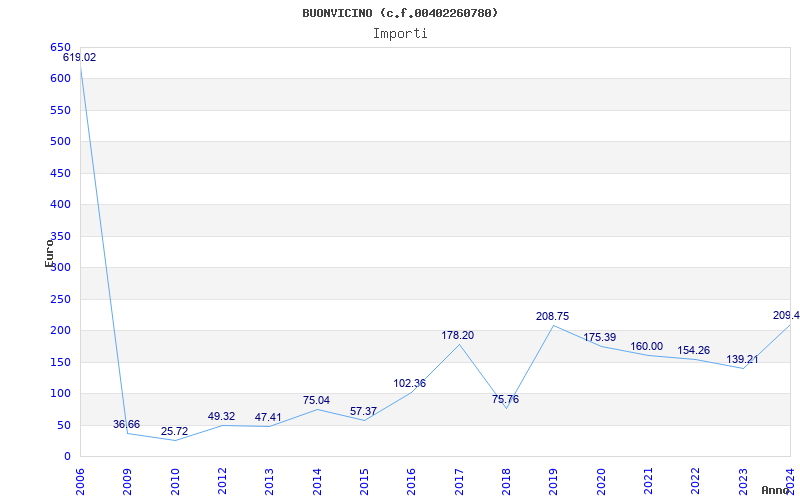Select the 619.02 data label
The image size is (800, 500).
click(x=80, y=58)
